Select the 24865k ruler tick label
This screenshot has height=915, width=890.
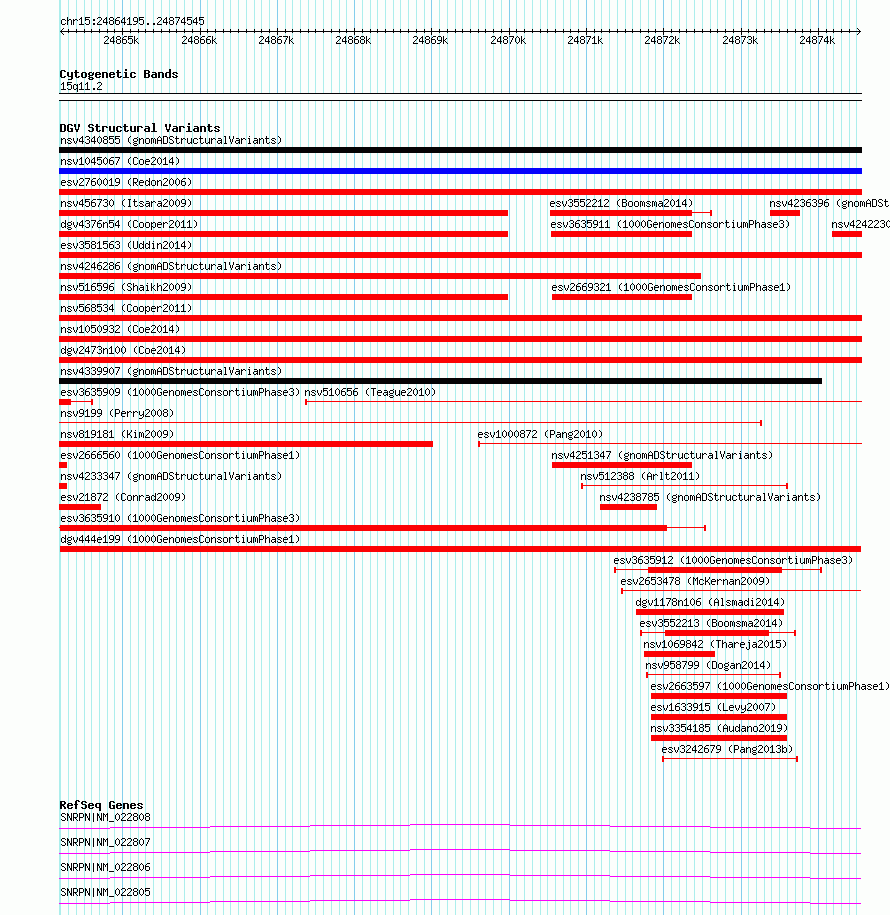click(121, 40)
